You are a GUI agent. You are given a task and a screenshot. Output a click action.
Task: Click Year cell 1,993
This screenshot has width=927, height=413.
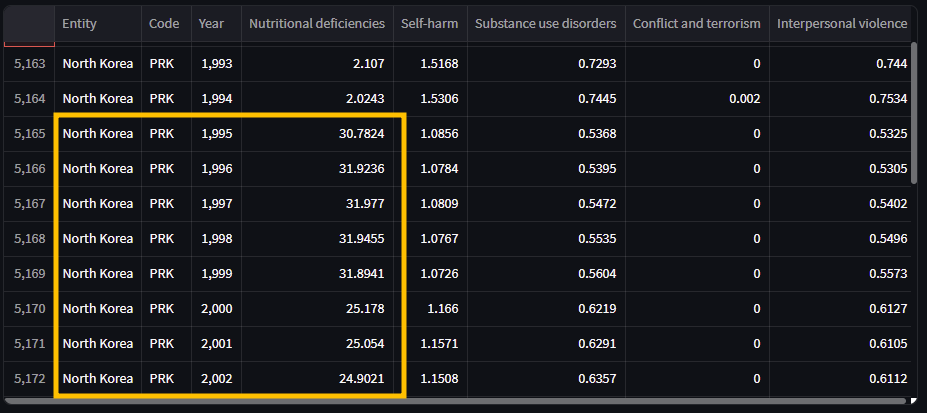coord(216,64)
